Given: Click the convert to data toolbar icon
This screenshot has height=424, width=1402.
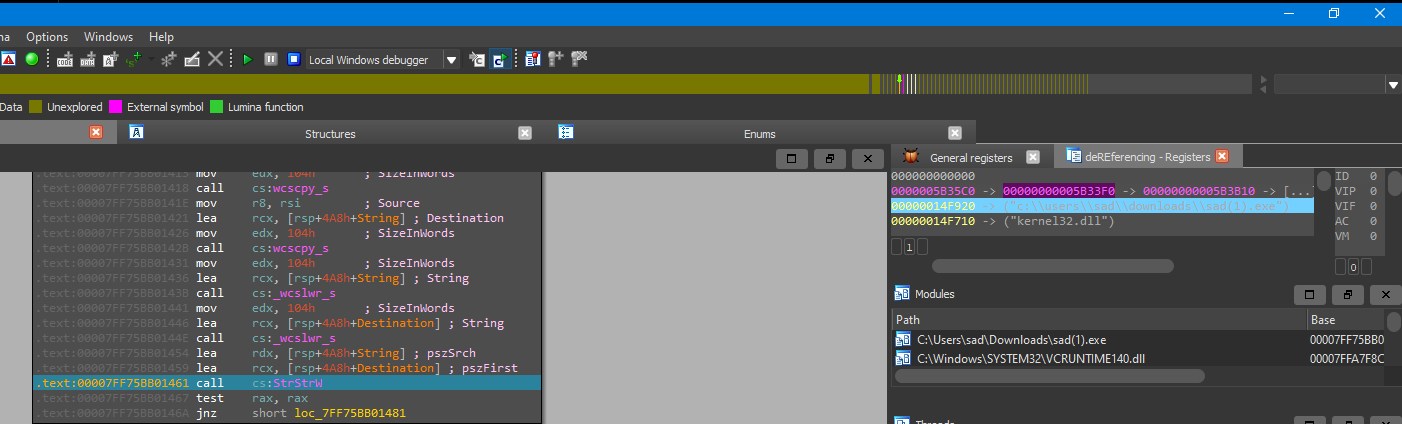Looking at the screenshot, I should pyautogui.click(x=88, y=60).
